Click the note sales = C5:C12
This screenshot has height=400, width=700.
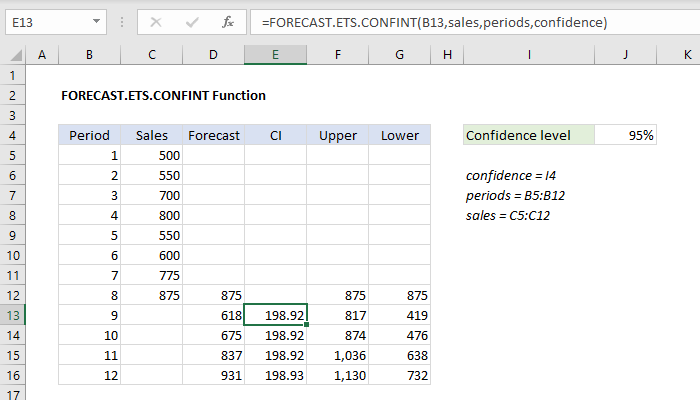[508, 216]
